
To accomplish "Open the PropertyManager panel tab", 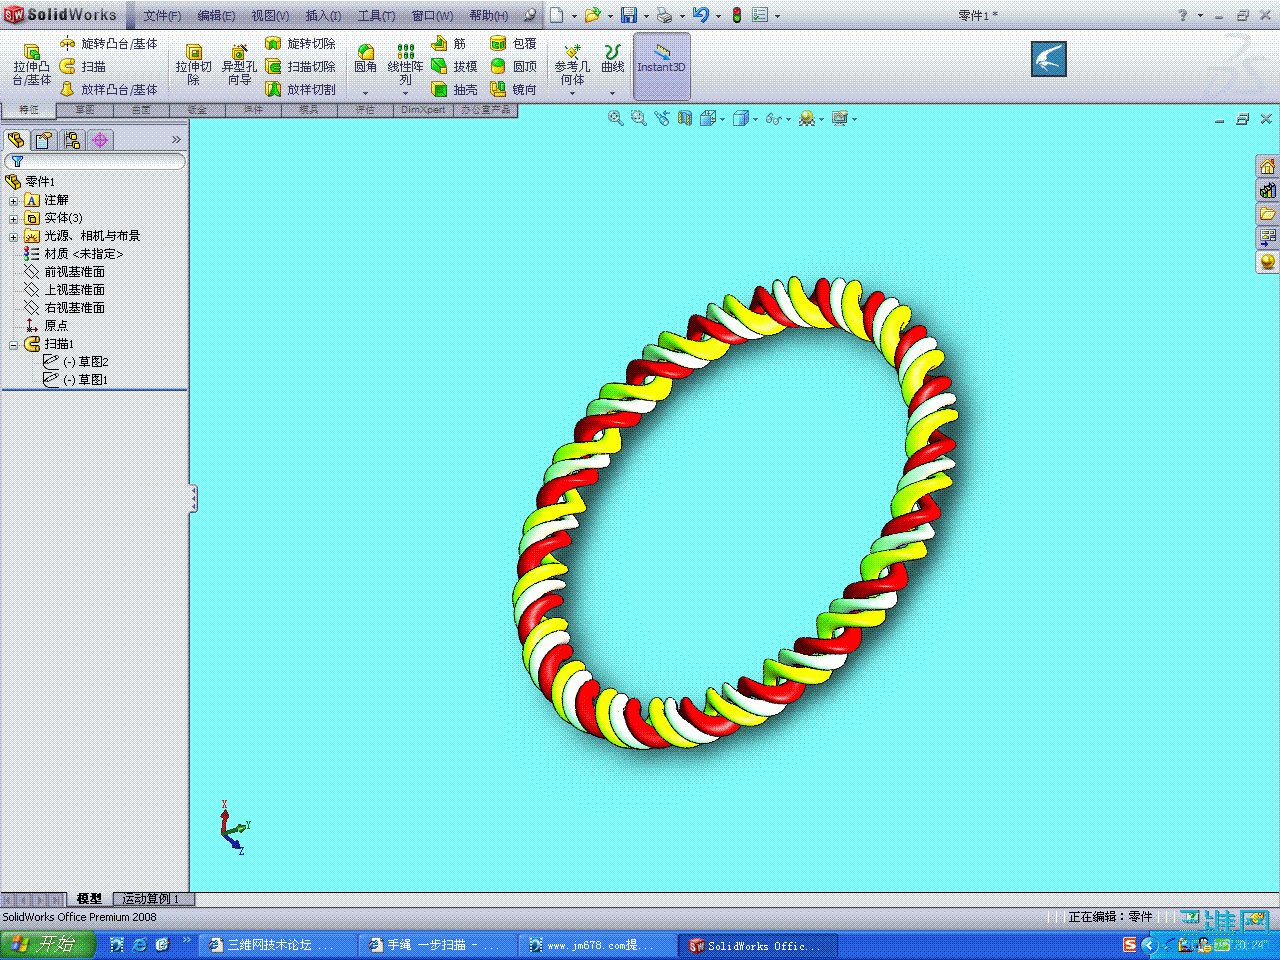I will point(44,140).
